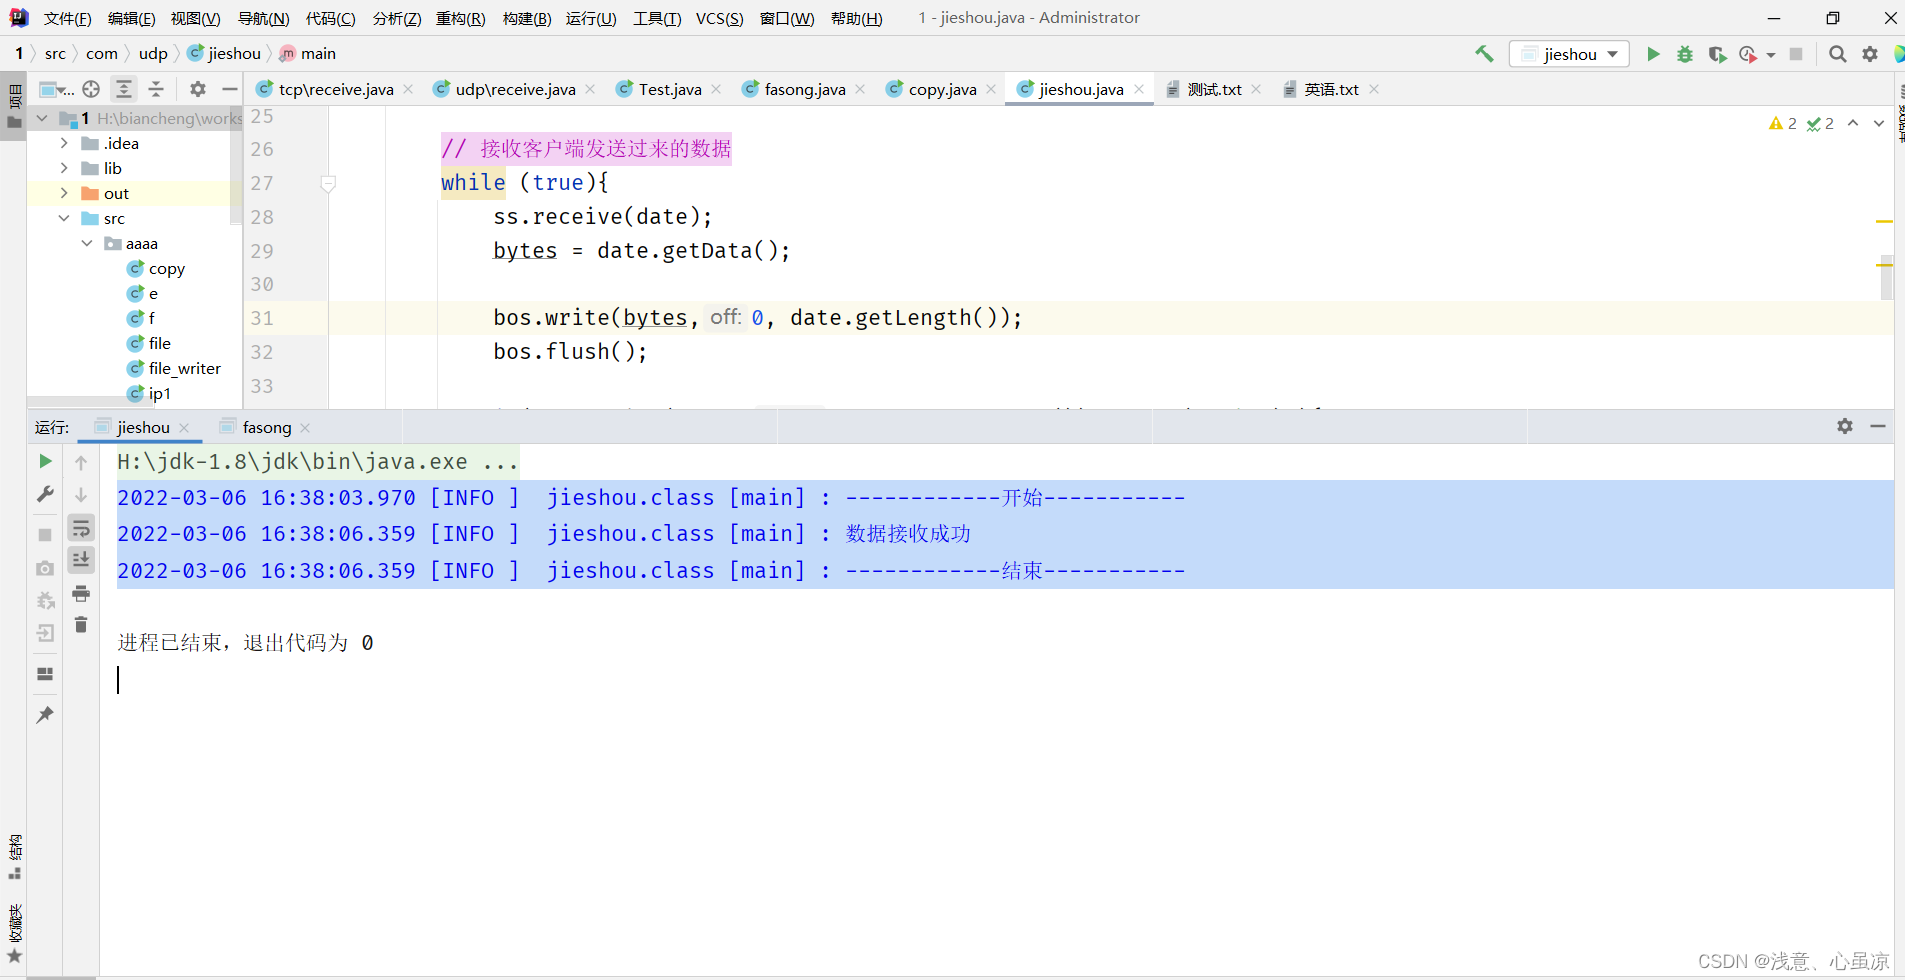1905x980 pixels.
Task: Toggle fold marker at line 27
Action: 328,183
